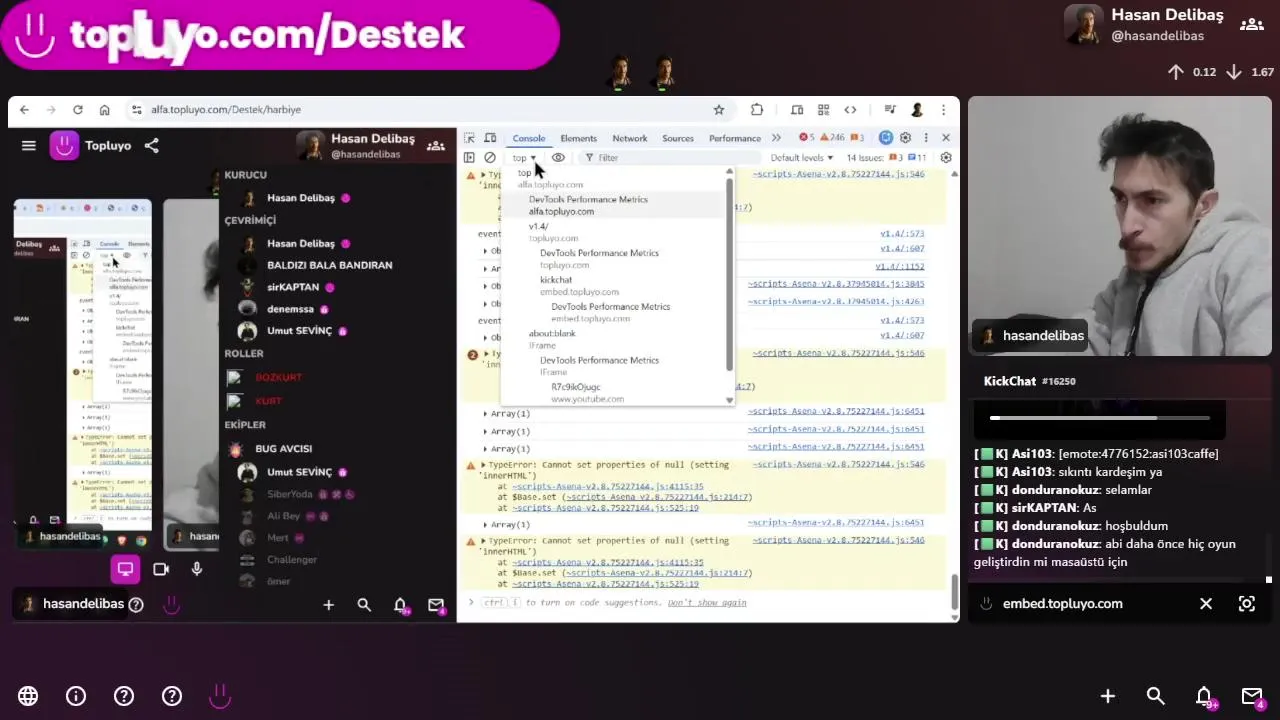Activate DevTools inspect element picker
Screen dimensions: 1280x720
click(x=469, y=138)
